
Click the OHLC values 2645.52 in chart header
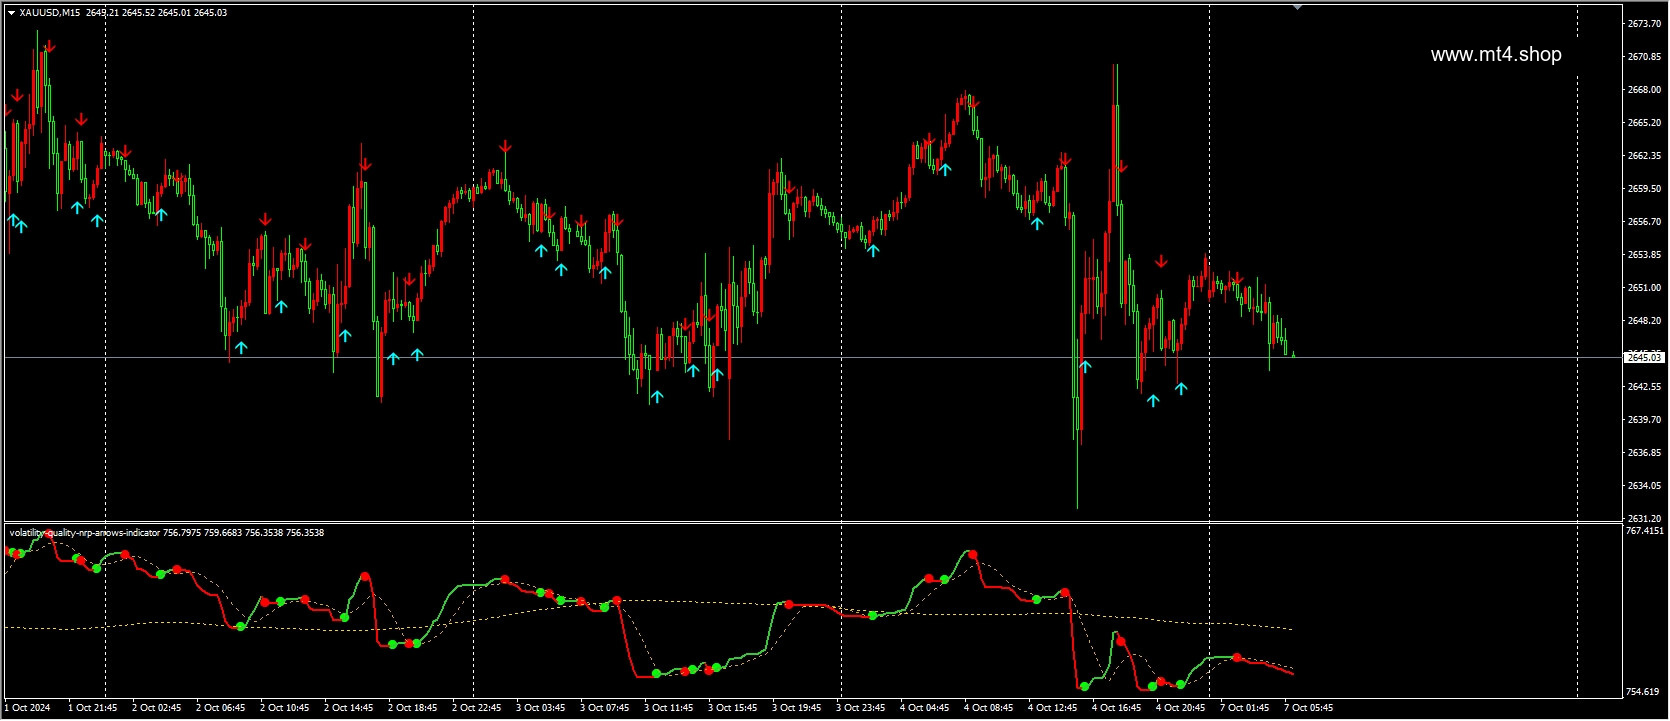tap(138, 13)
